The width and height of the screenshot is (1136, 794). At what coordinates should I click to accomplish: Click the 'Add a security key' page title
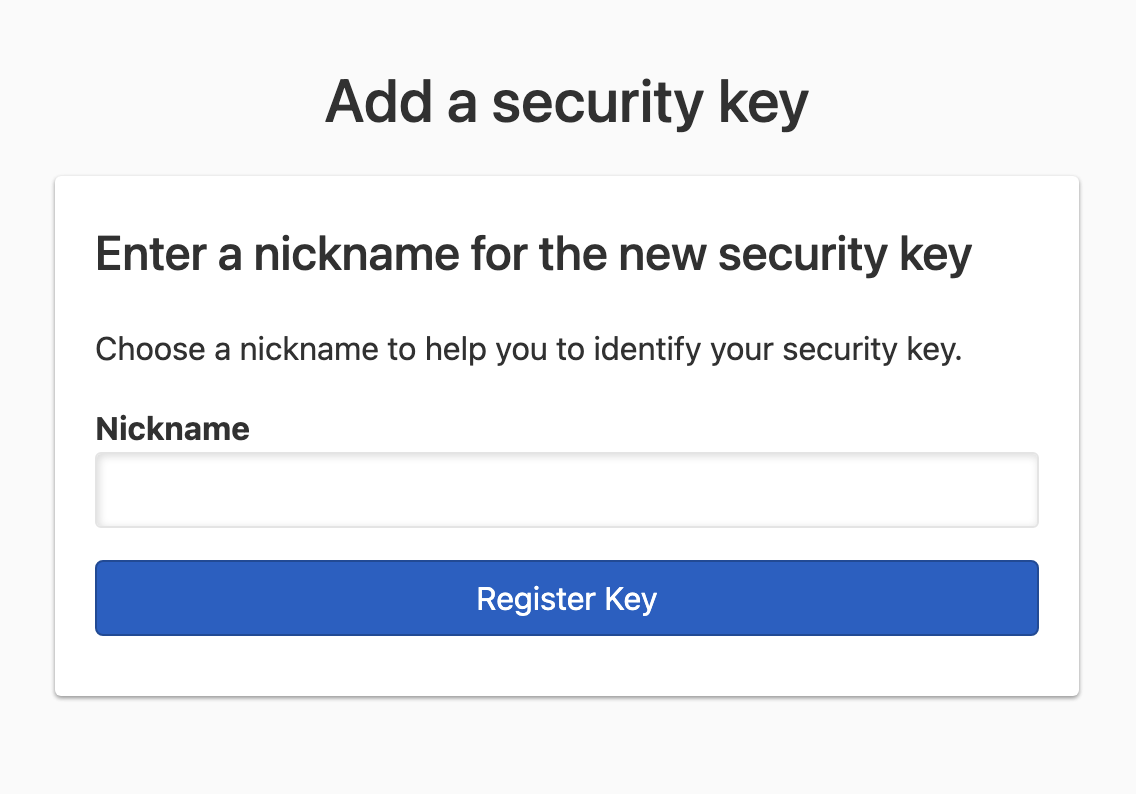point(567,100)
